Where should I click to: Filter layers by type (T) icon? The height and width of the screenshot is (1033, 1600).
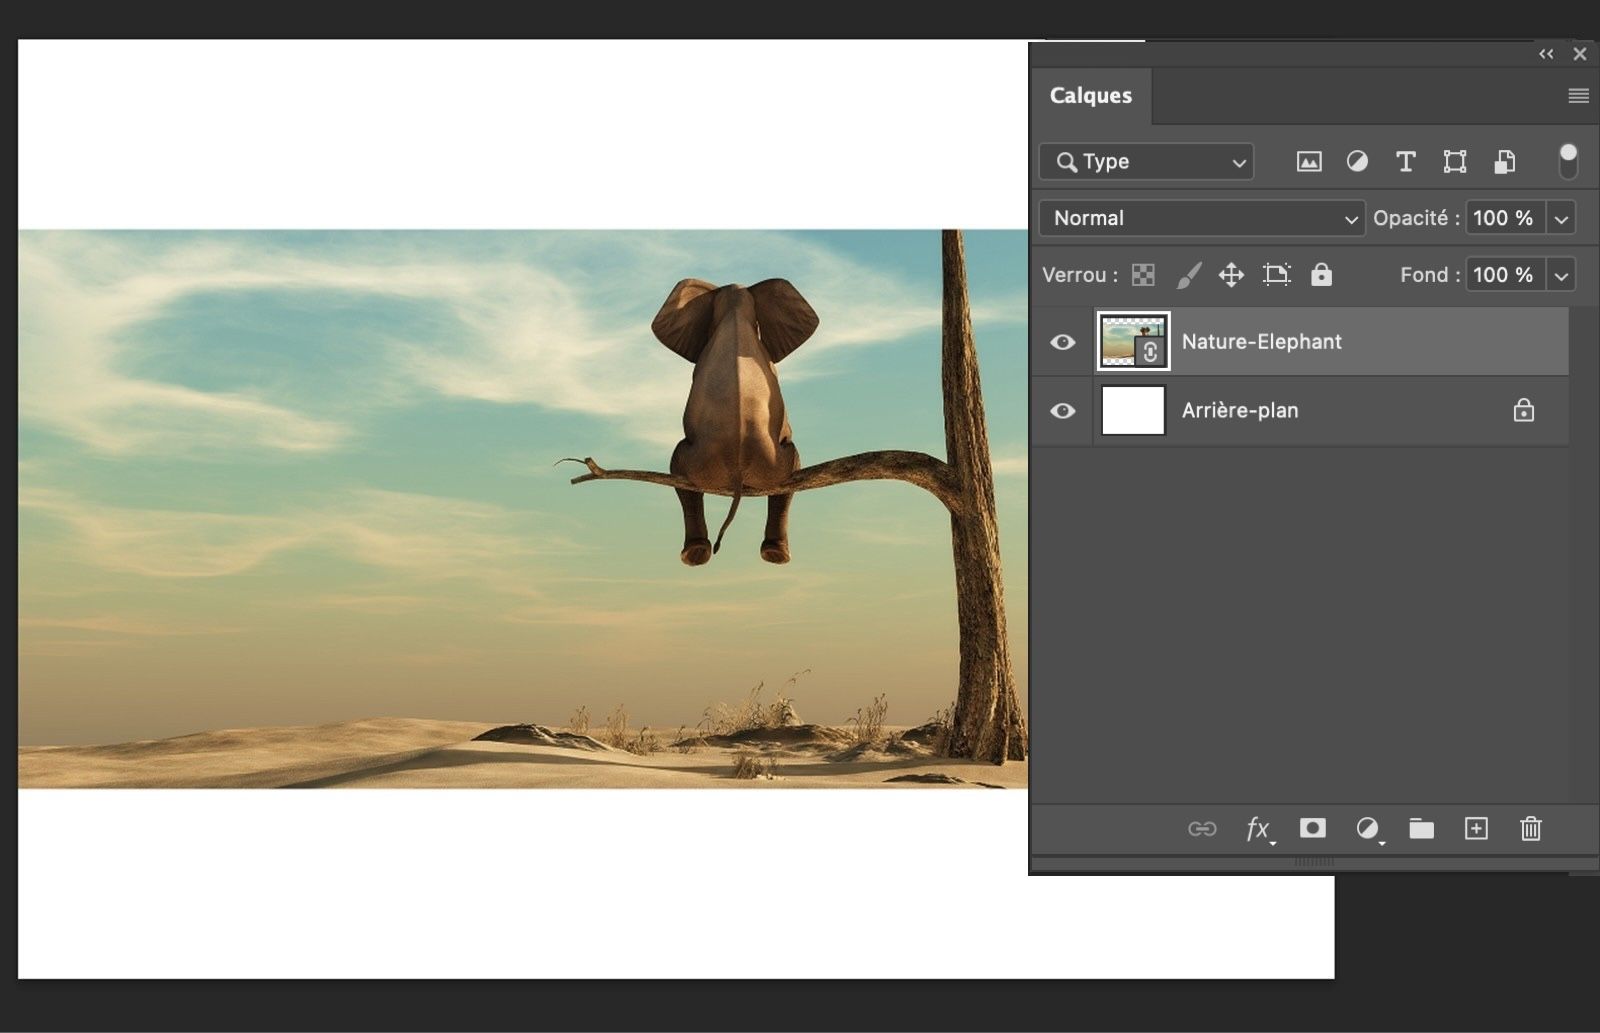[x=1405, y=161]
